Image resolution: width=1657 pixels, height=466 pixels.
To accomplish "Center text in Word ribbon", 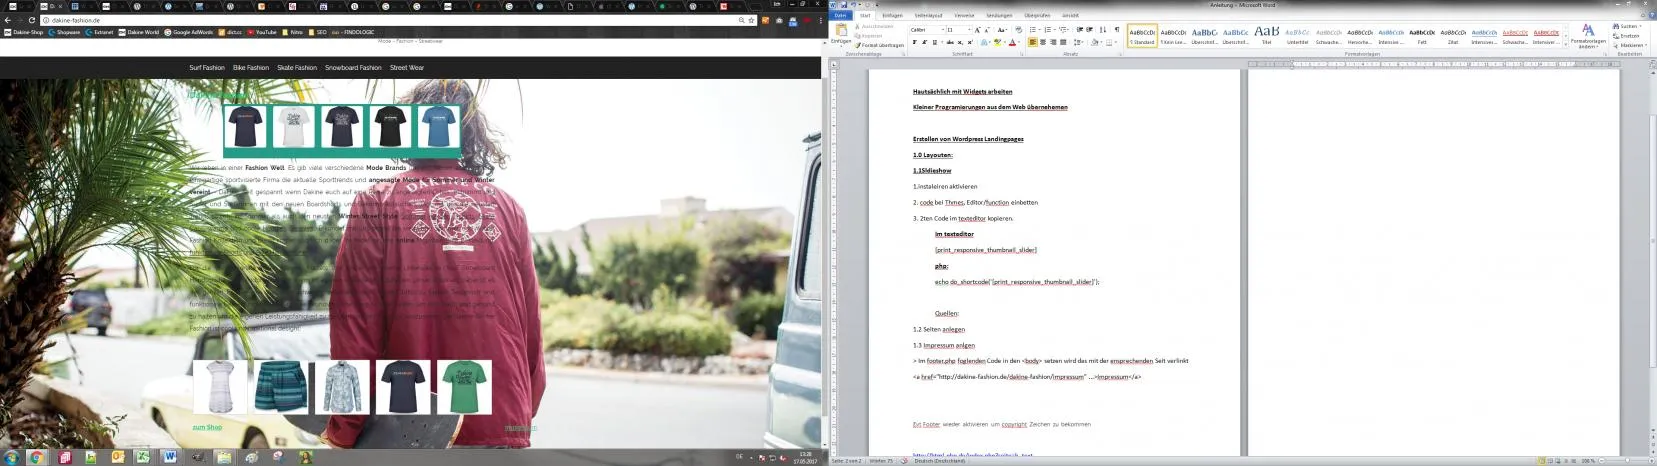I will (x=1043, y=42).
